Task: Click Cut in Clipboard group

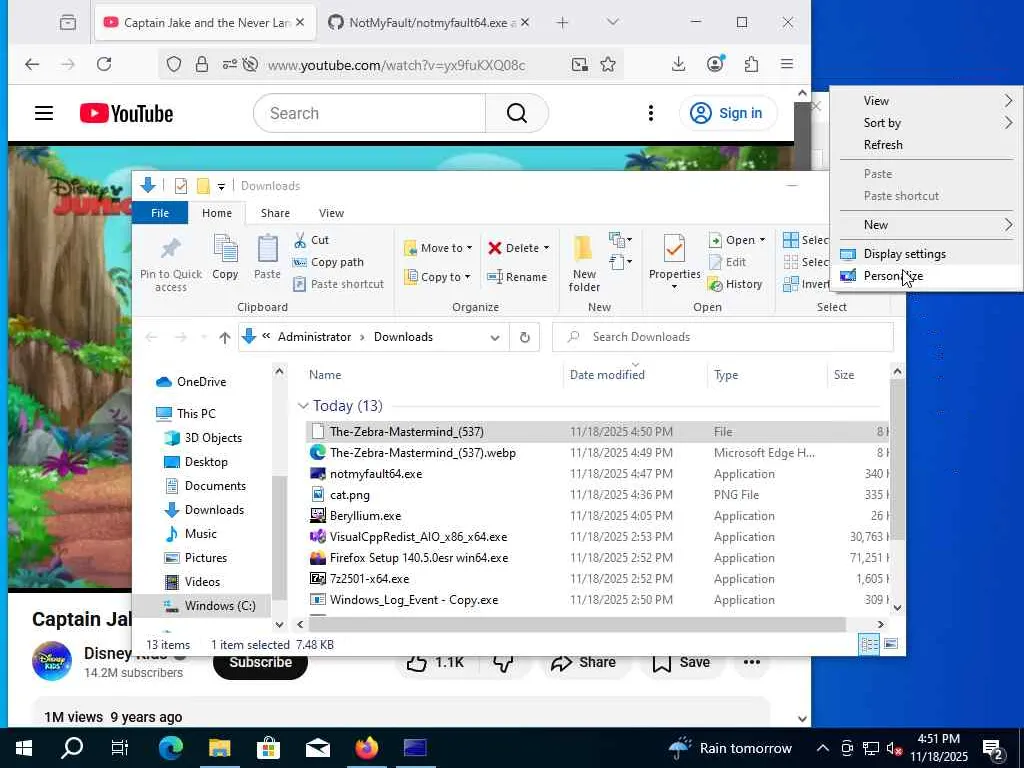Action: pos(312,240)
